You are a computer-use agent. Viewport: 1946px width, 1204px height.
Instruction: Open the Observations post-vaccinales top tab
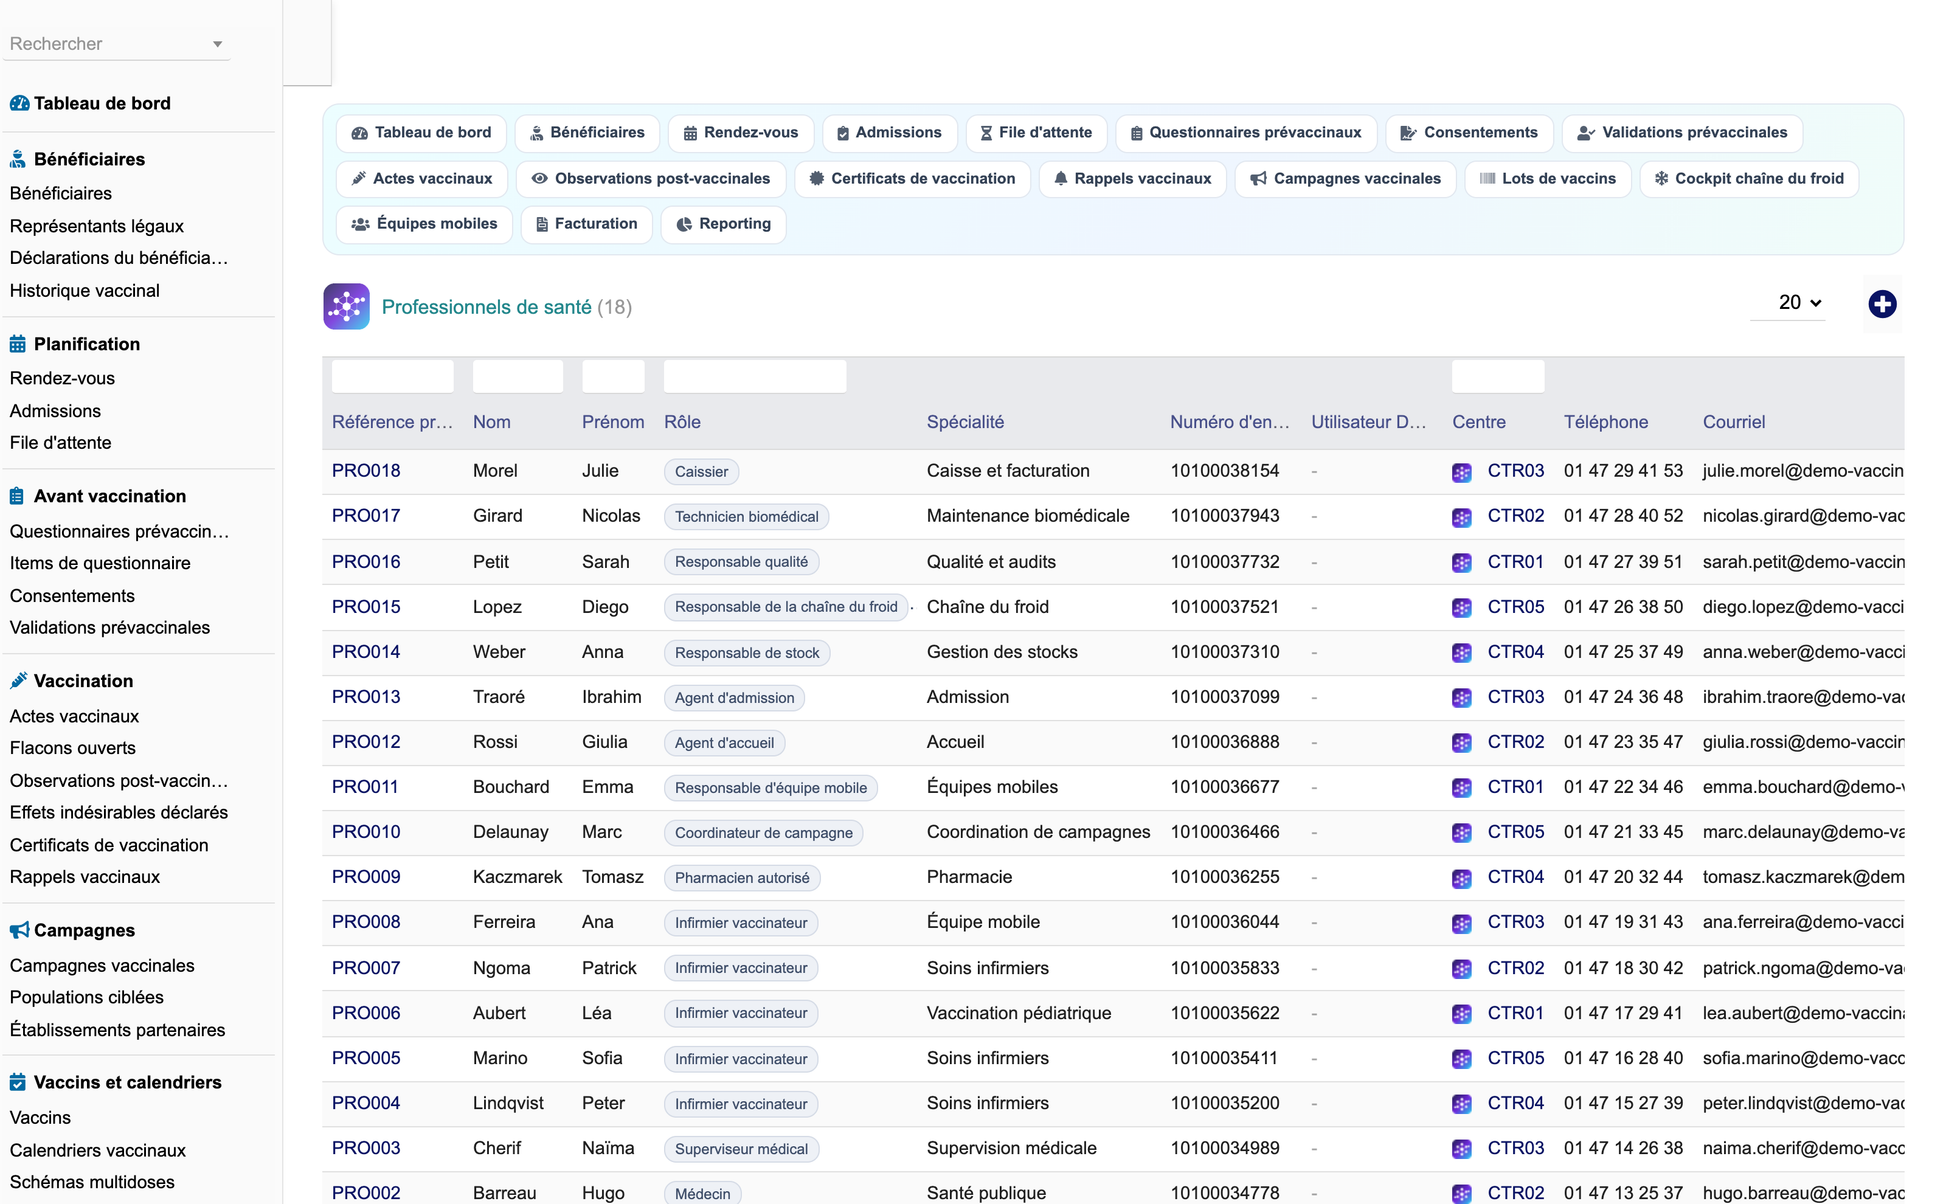651,179
